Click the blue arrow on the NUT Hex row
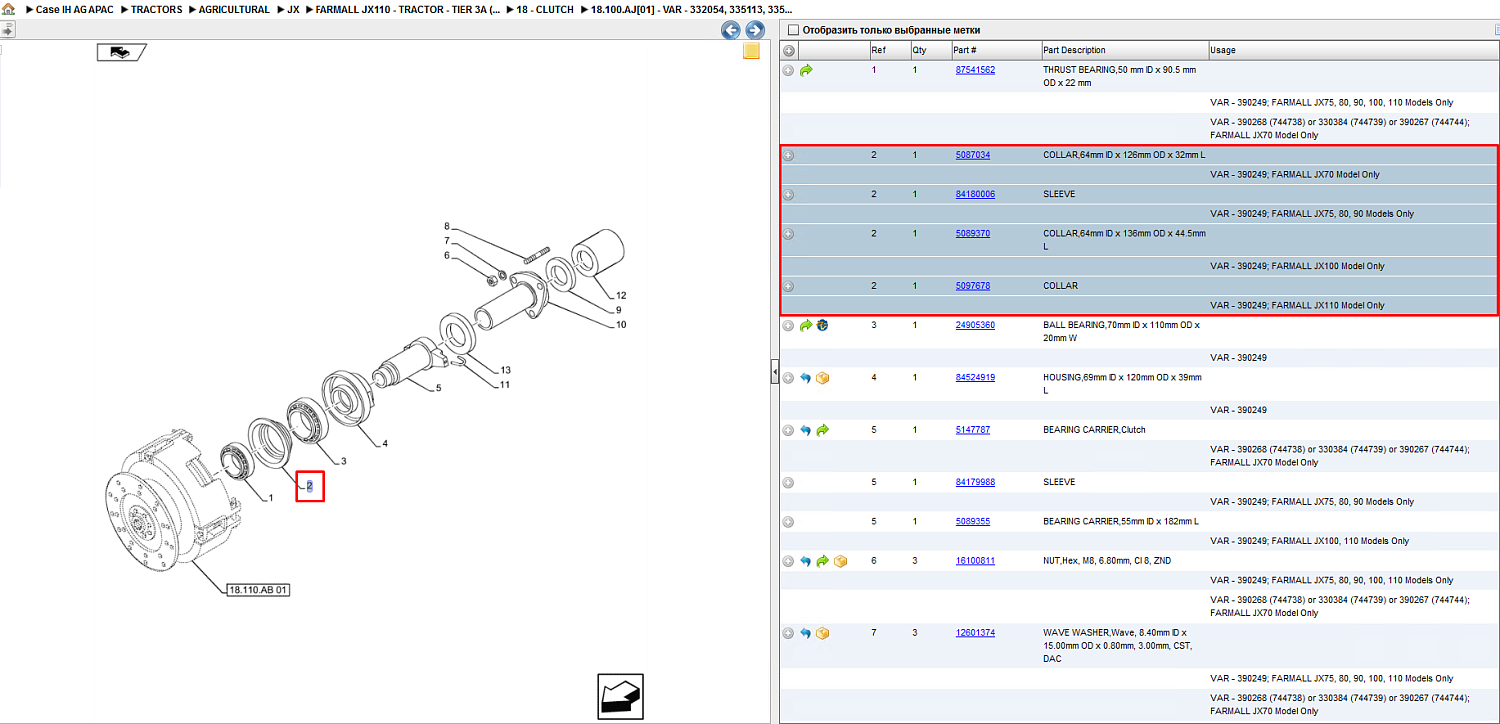Screen dimensions: 1500x724 (806, 562)
